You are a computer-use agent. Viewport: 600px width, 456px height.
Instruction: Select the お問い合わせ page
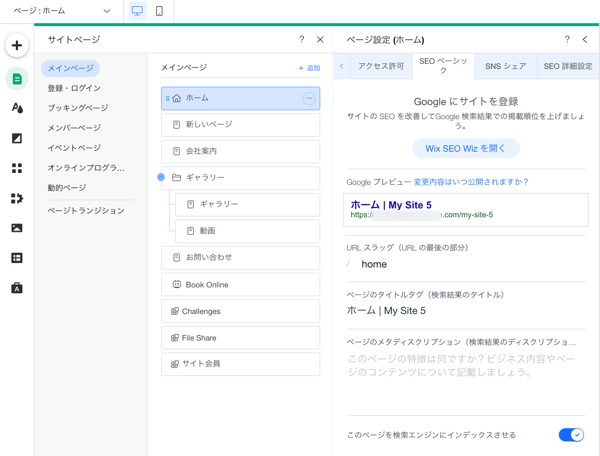[240, 257]
